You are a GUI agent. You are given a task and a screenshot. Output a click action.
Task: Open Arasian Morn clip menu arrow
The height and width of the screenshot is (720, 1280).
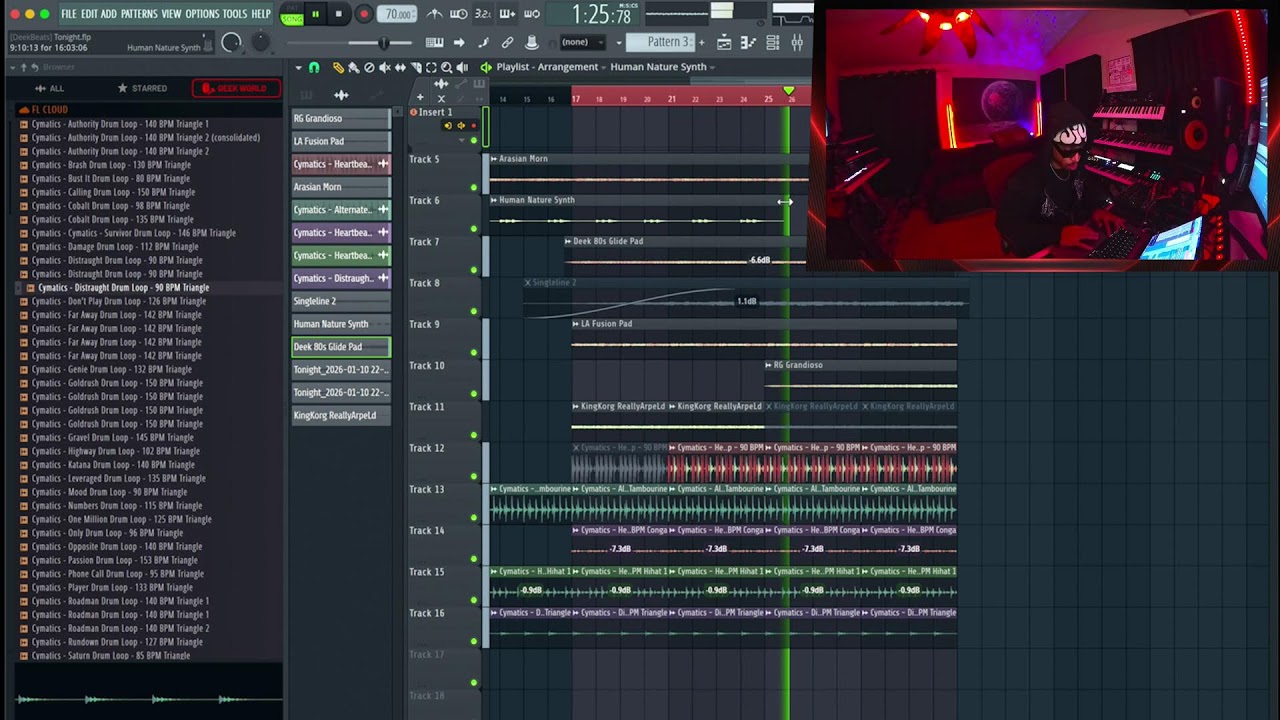pos(494,159)
